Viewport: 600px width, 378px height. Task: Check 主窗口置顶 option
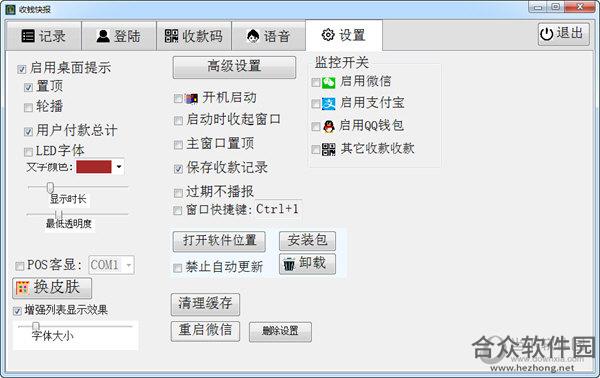tap(178, 145)
